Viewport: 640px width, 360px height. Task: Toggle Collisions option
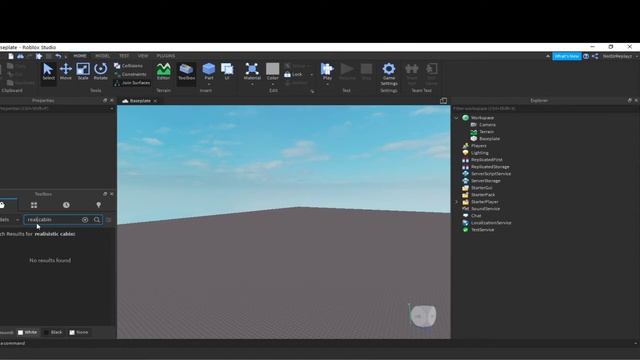[129, 66]
